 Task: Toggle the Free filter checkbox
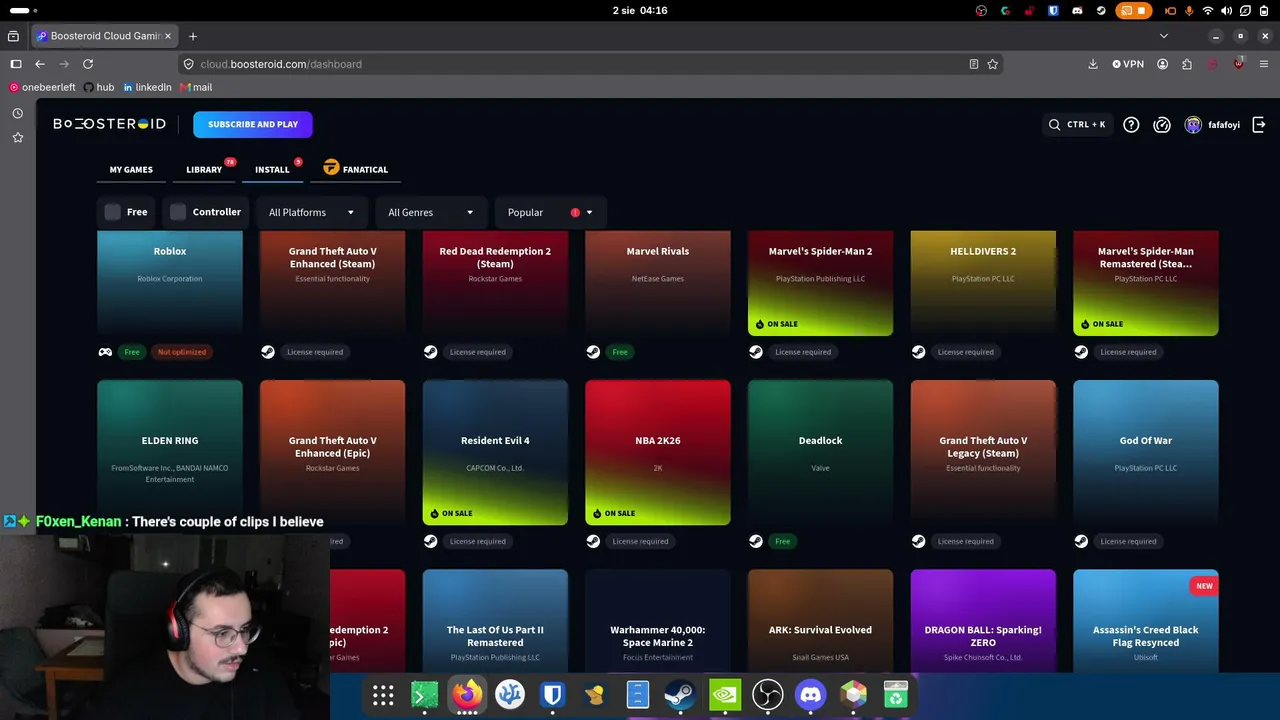tap(113, 212)
